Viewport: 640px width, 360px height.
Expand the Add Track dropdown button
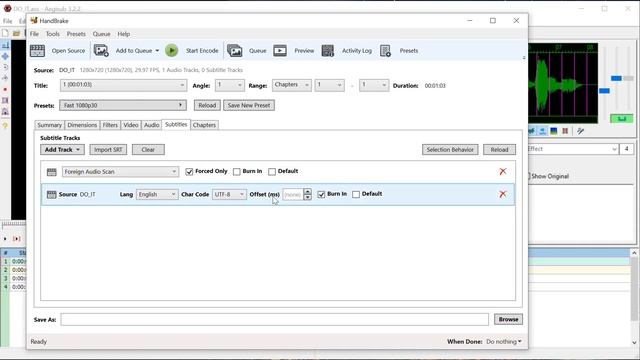click(x=62, y=150)
